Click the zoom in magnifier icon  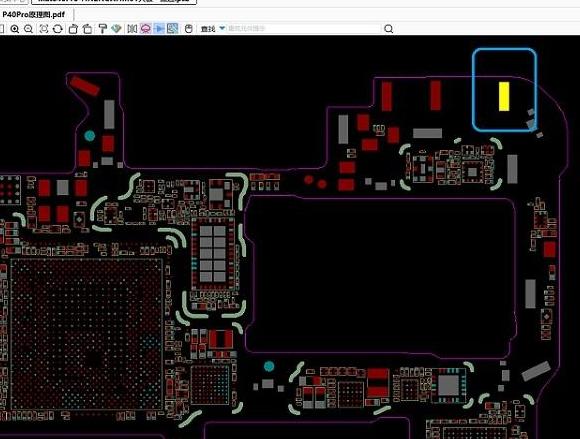15,29
